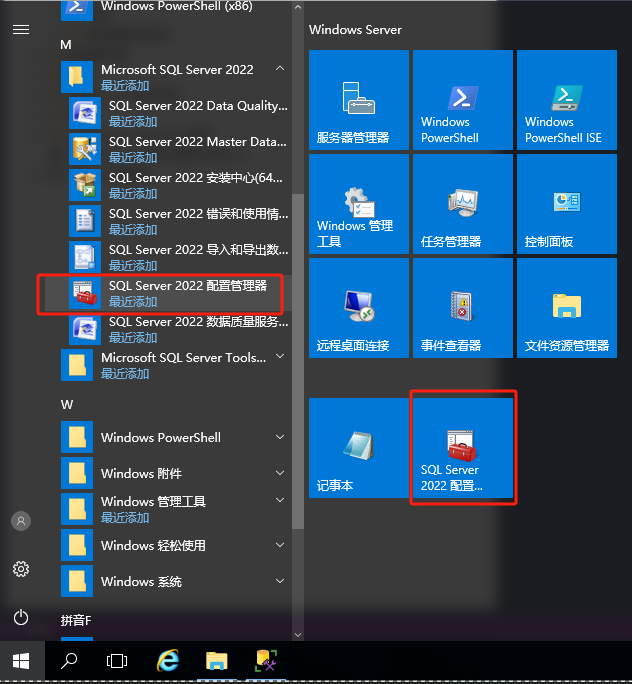Expand the Windows 管理工具 folder
The image size is (632, 684).
280,501
